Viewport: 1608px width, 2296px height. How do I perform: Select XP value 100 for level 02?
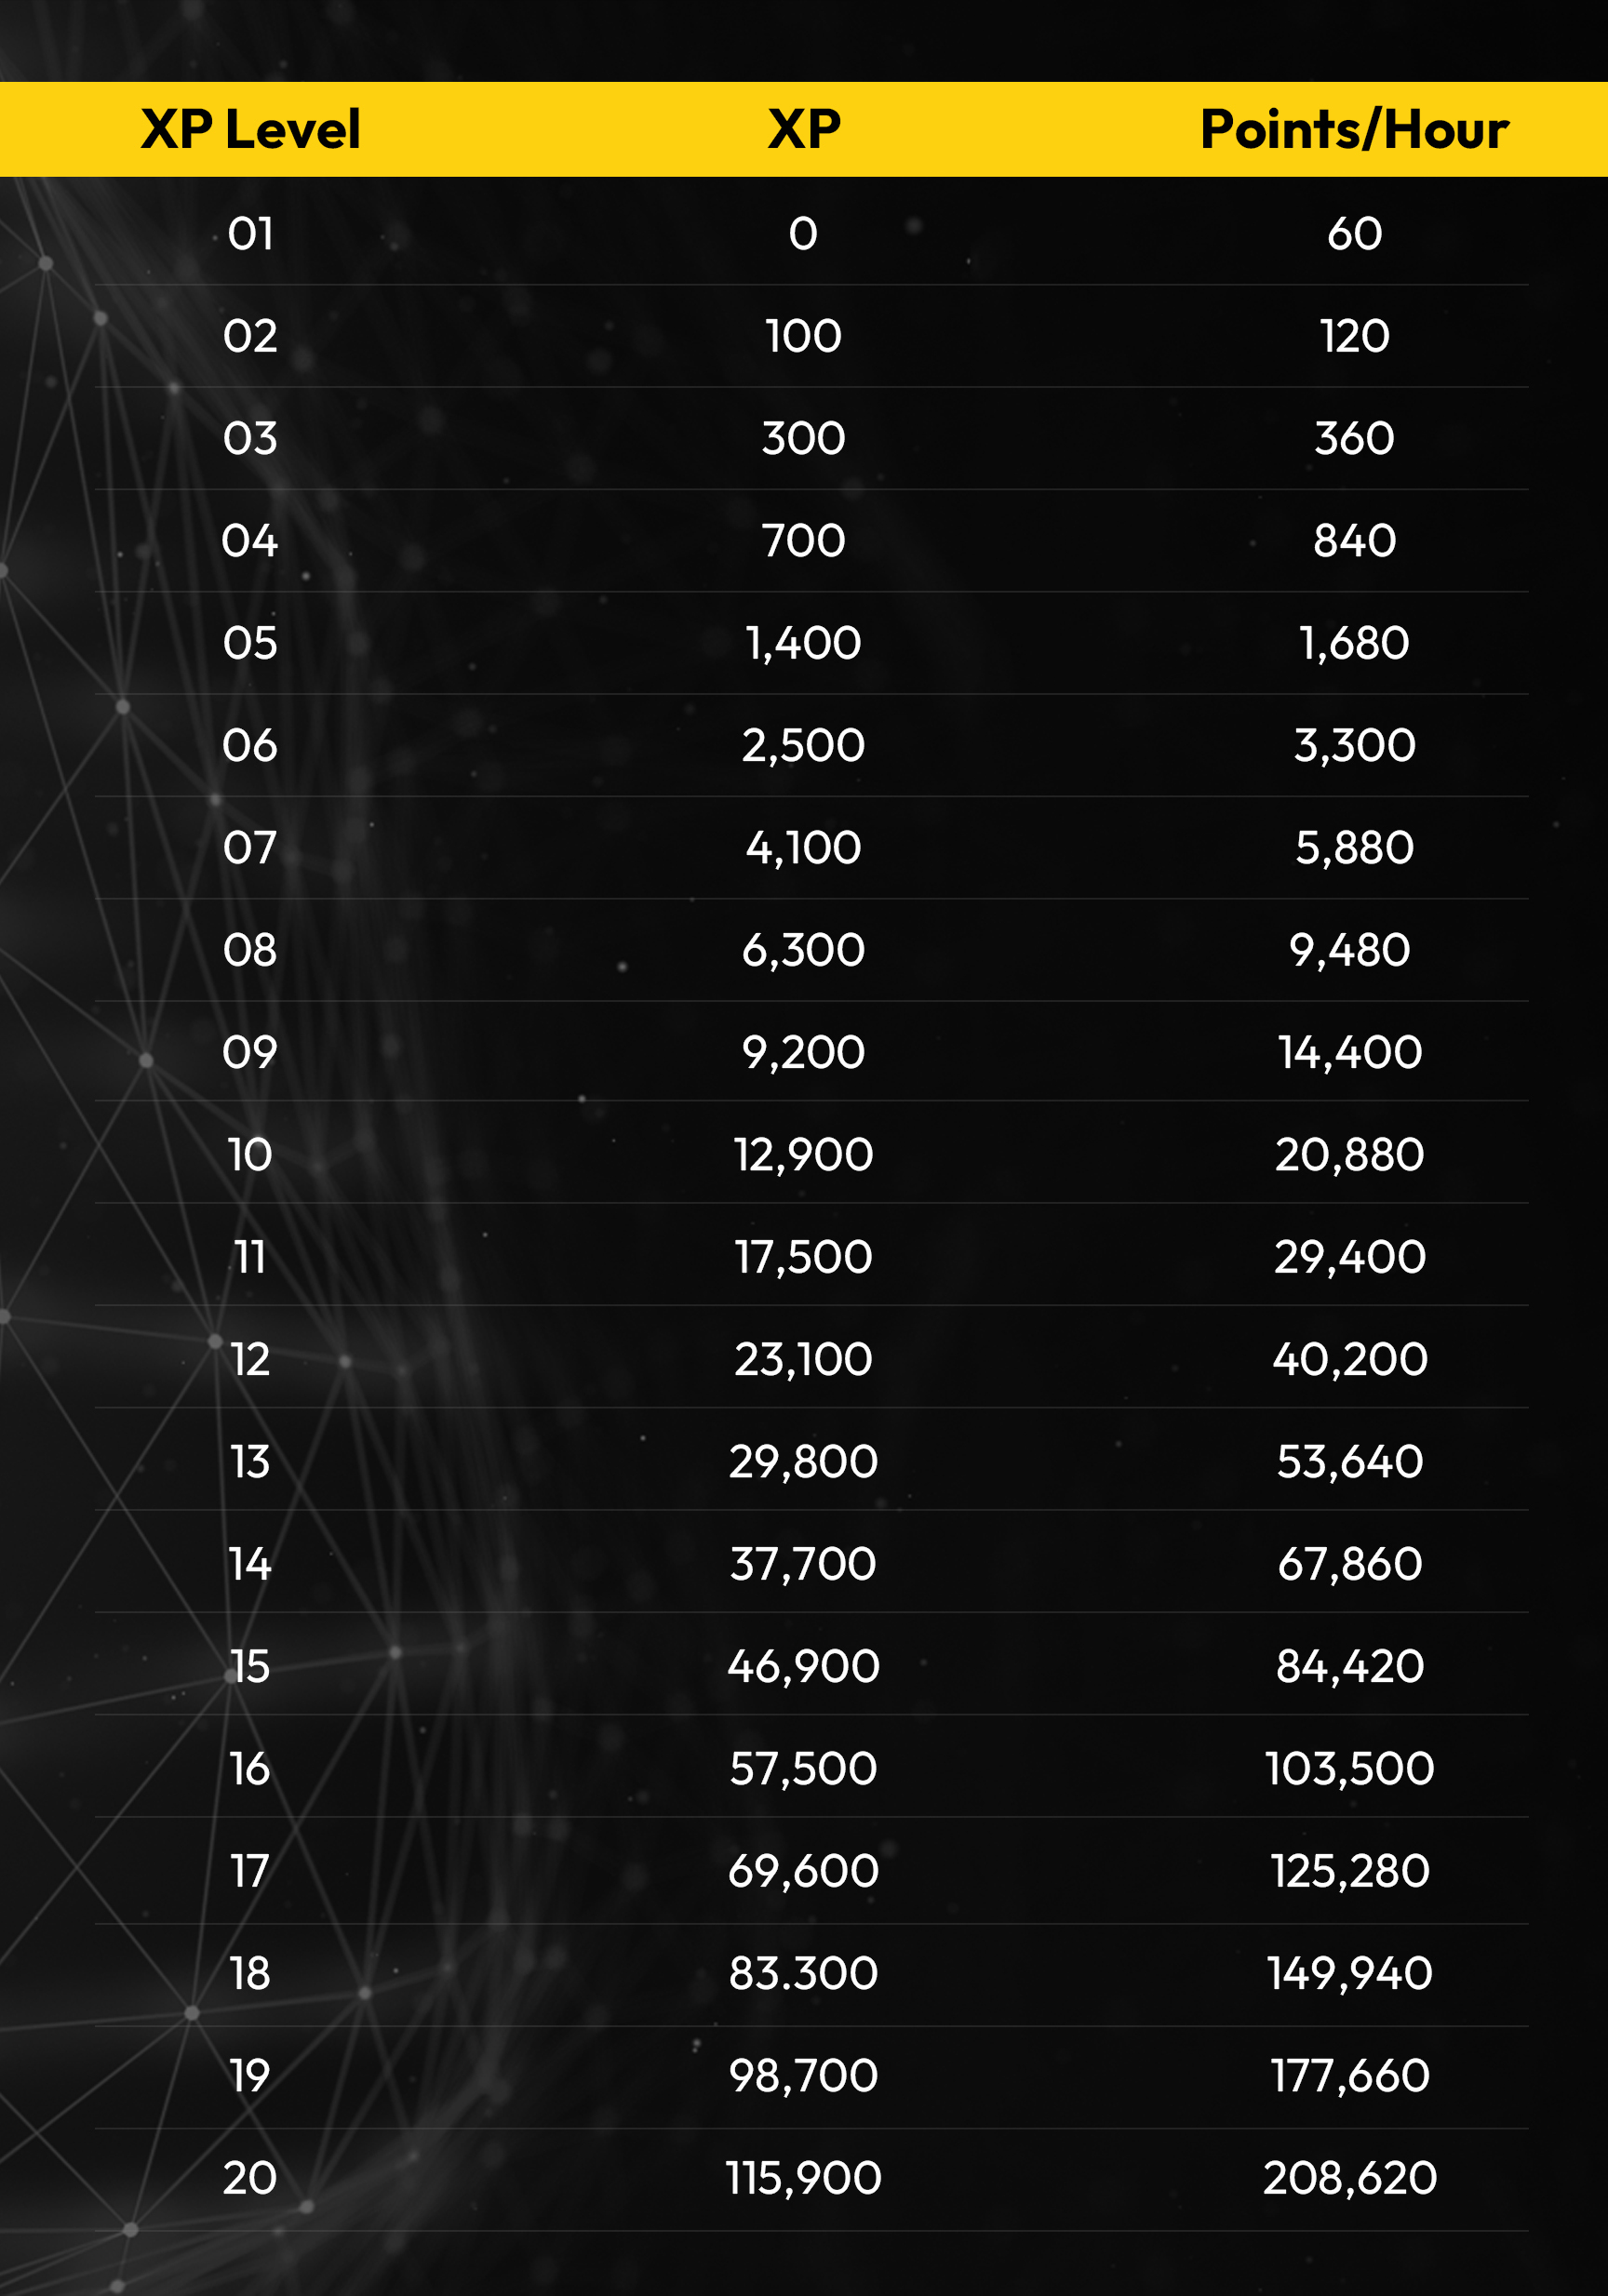804,336
